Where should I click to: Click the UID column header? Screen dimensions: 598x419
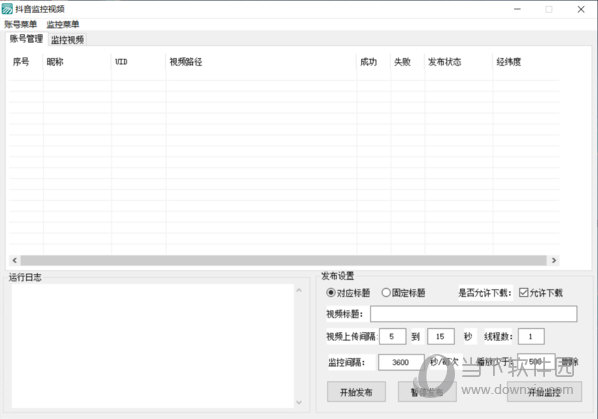(138, 62)
